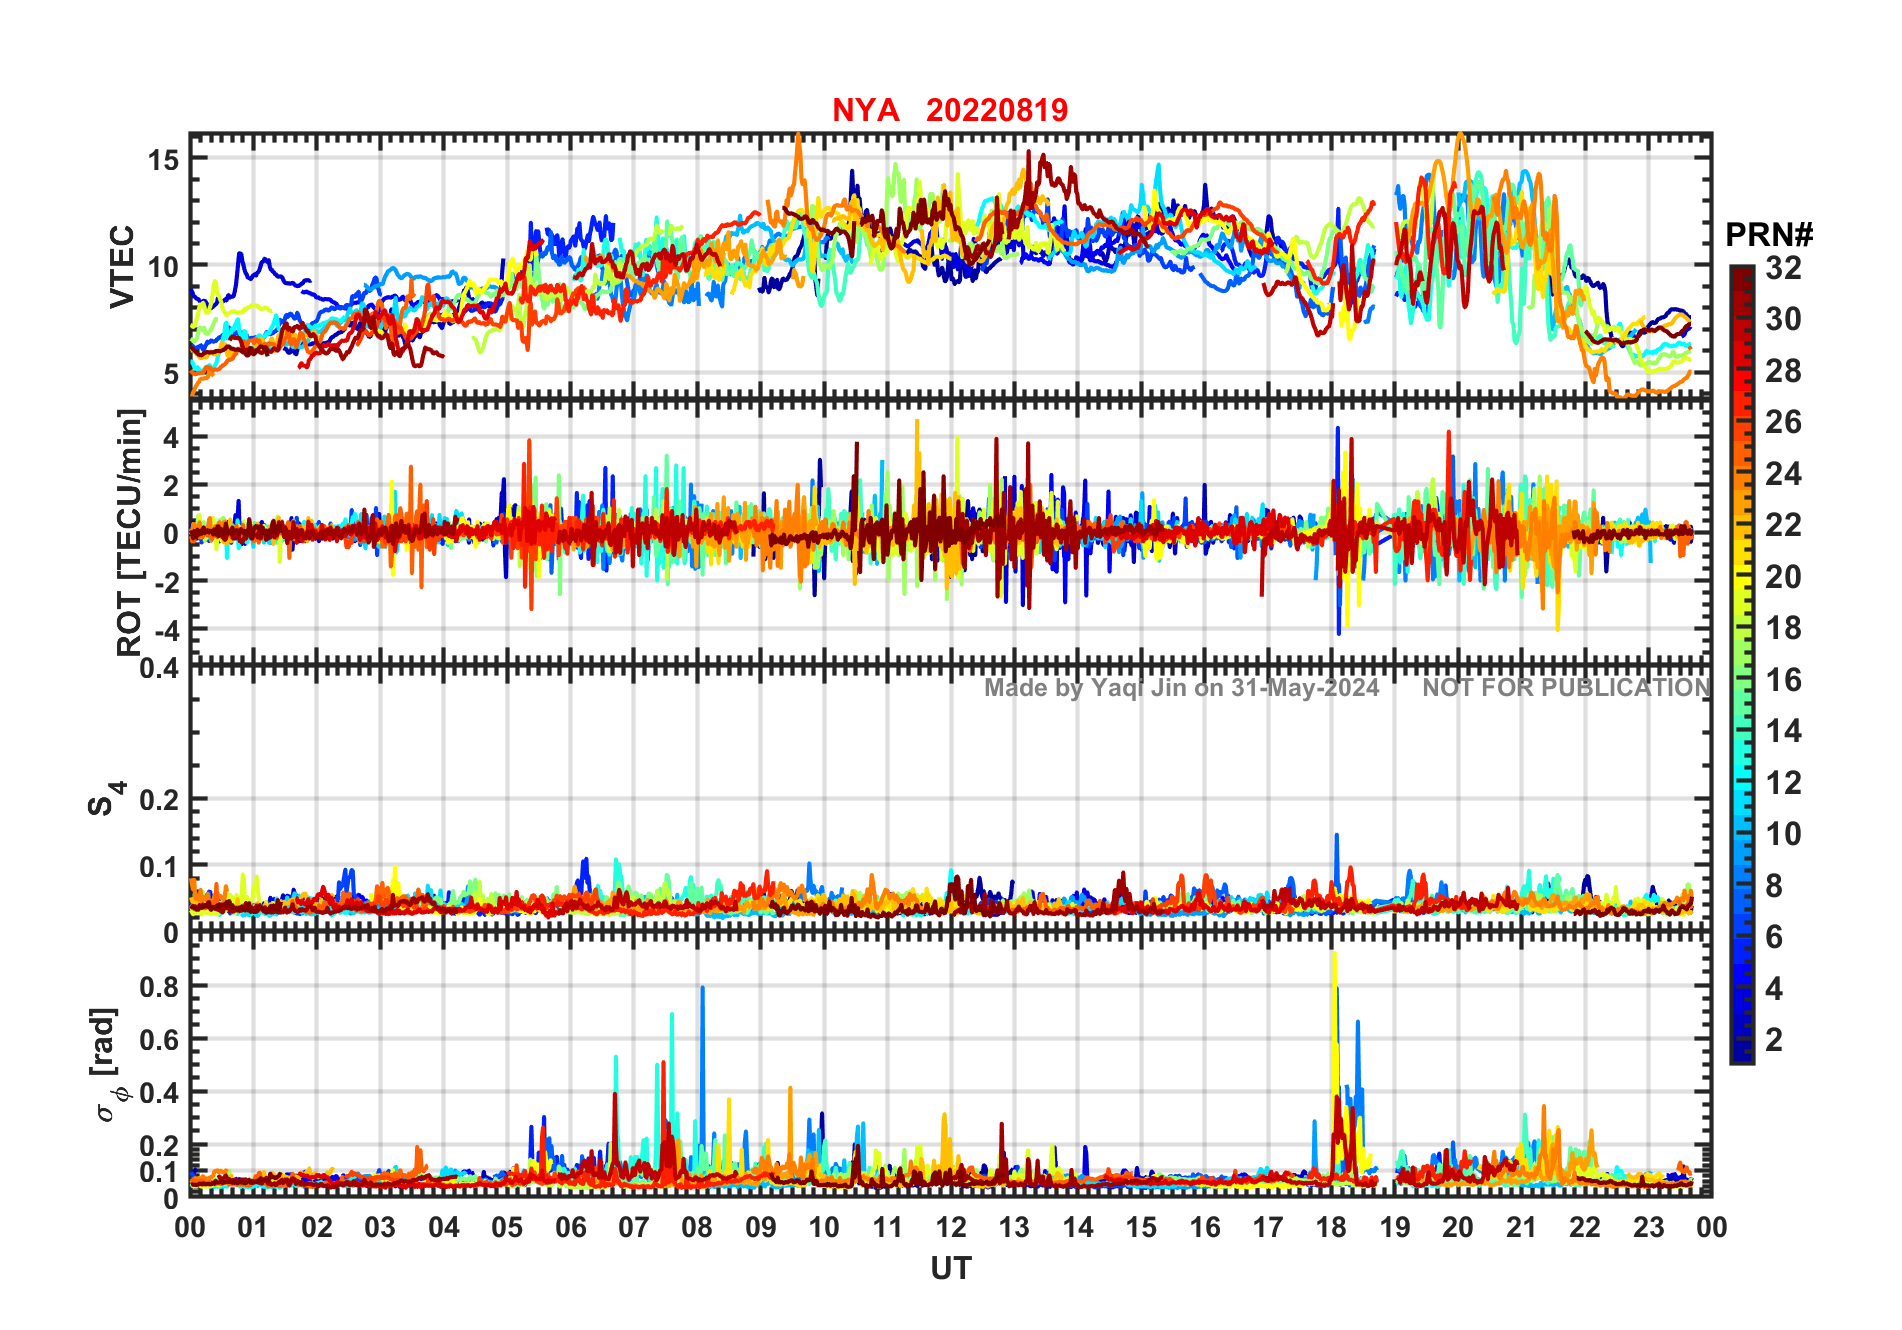
Task: Click the "10" tick on the VTEC axis
Action: pyautogui.click(x=164, y=267)
